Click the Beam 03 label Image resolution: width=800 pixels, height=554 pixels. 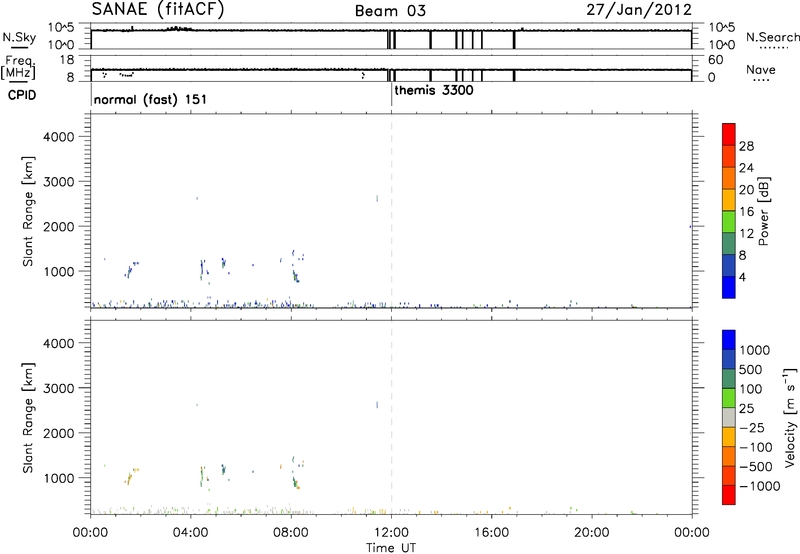click(x=390, y=11)
